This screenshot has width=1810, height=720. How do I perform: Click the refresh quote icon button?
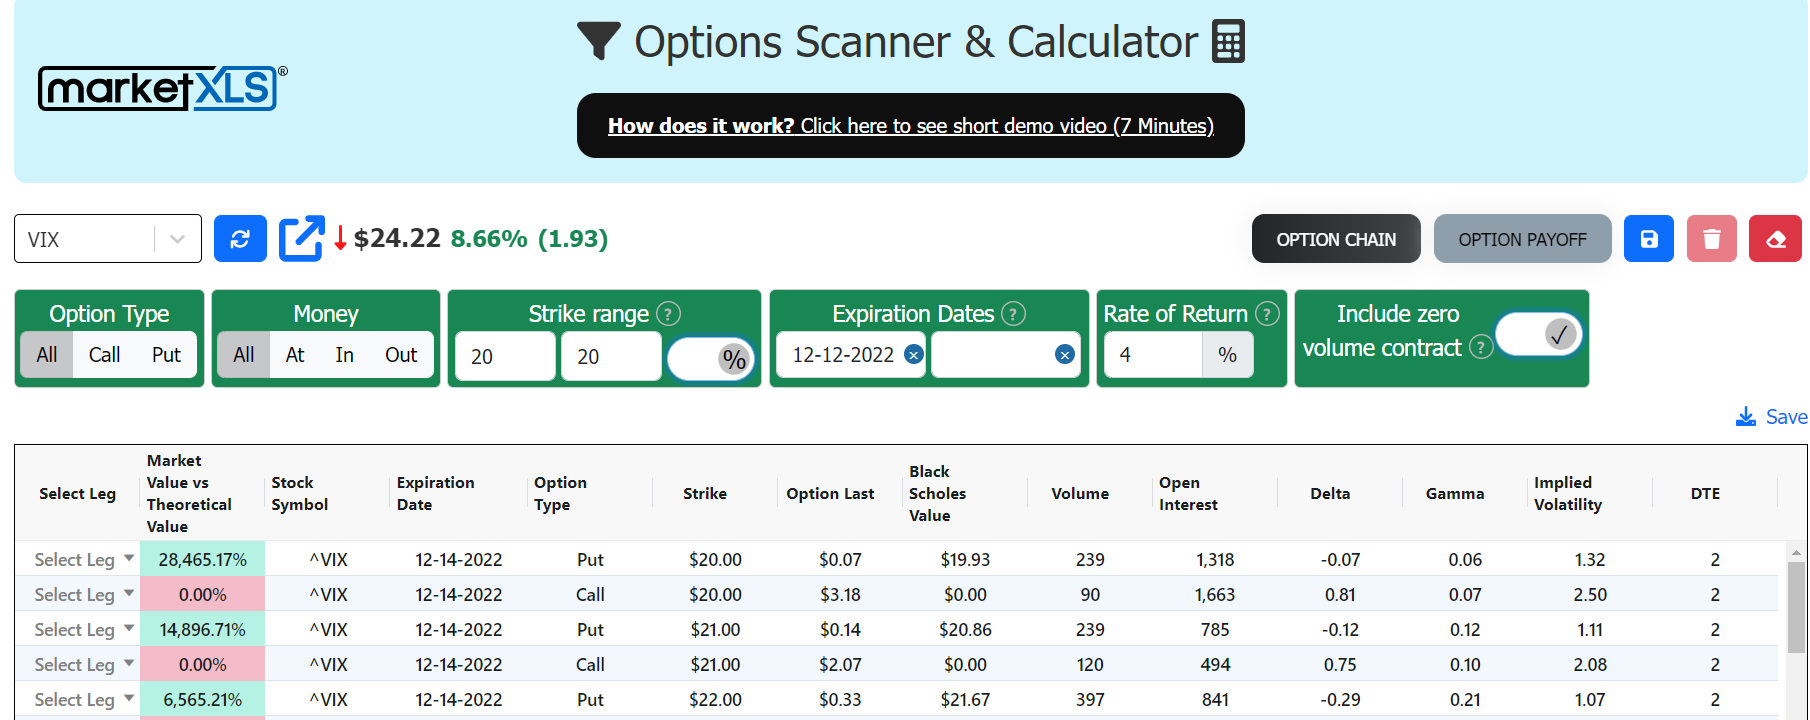click(x=240, y=239)
